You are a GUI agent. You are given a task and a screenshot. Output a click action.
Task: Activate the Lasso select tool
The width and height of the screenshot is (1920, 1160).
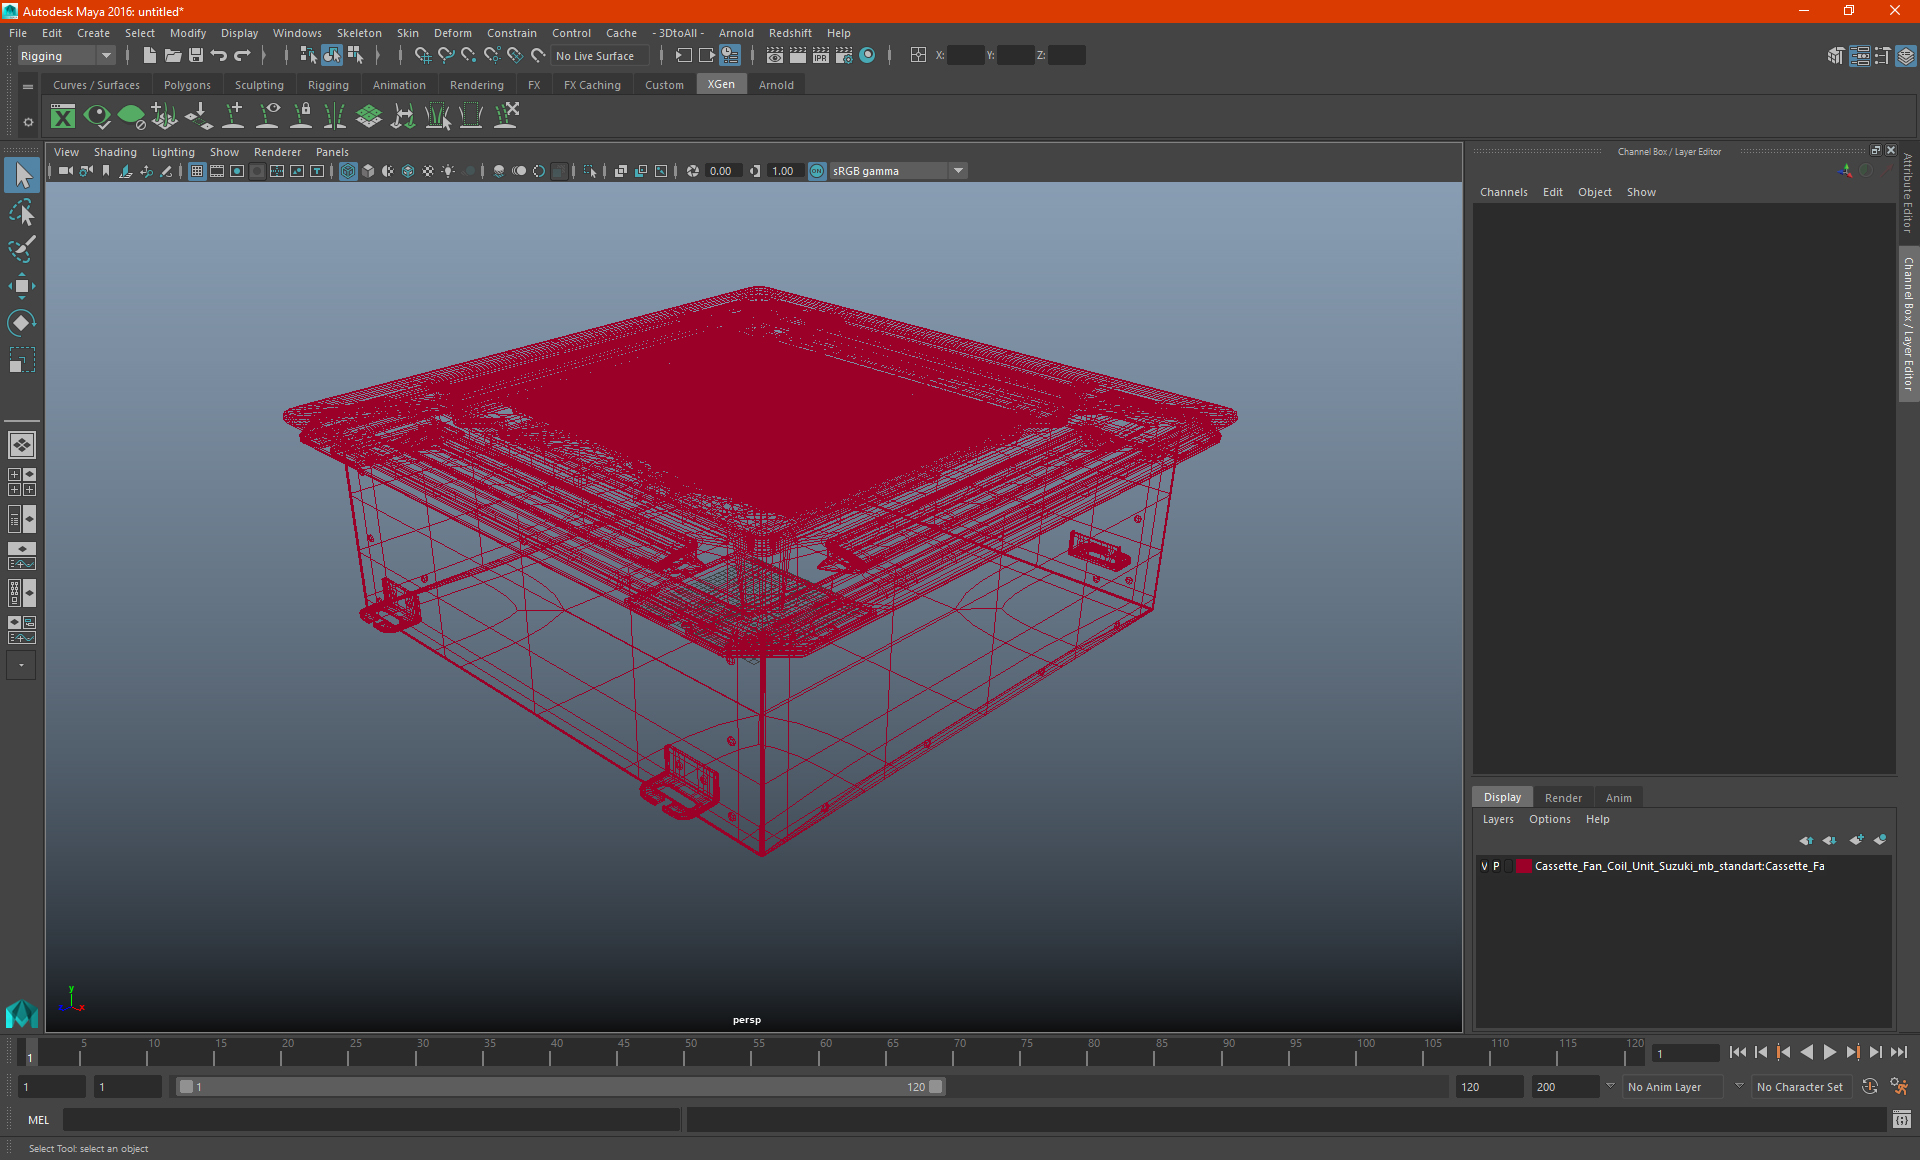[x=22, y=213]
